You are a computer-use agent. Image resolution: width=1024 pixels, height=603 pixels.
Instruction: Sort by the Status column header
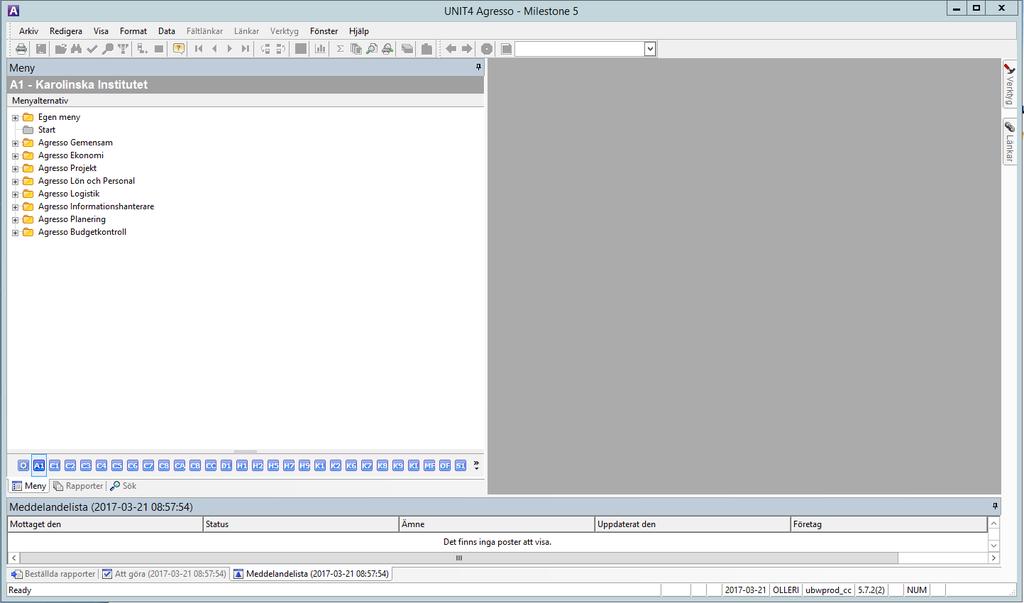pyautogui.click(x=301, y=524)
